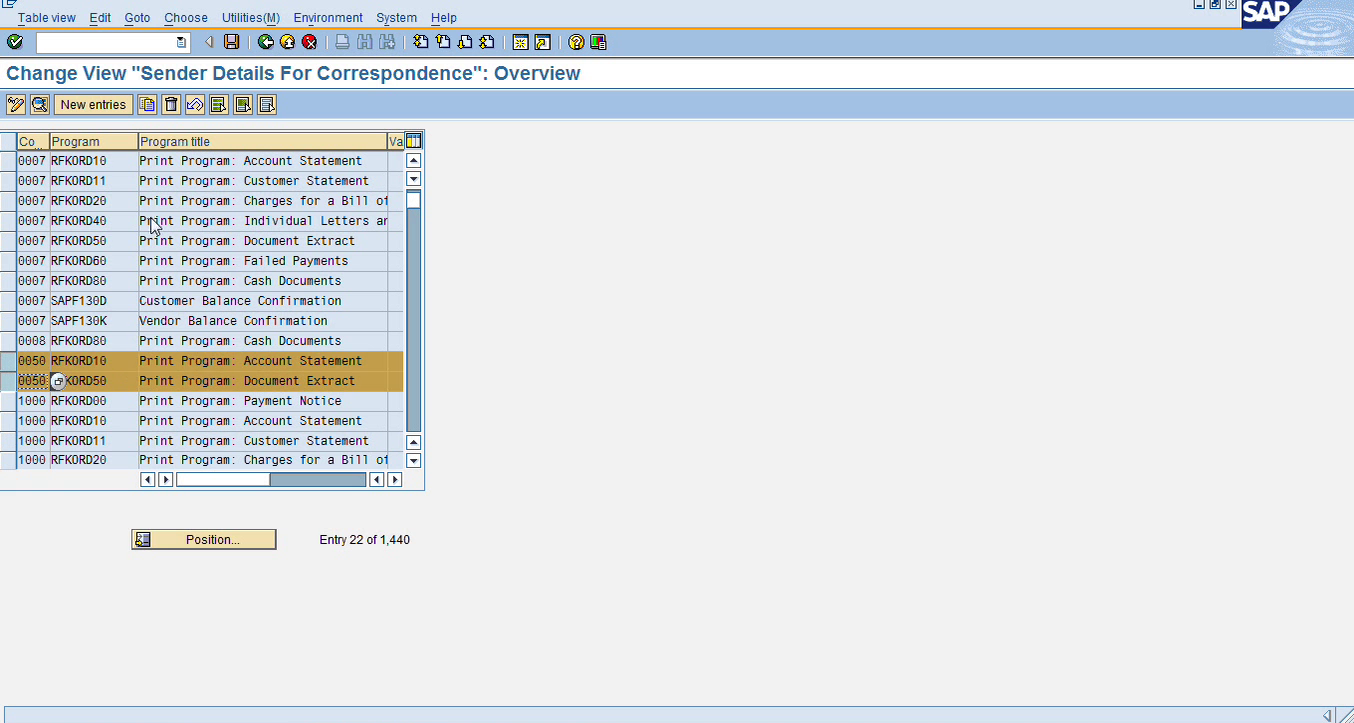Toggle row selector for 0007 RFKORD11
The image size is (1354, 723).
(8, 181)
